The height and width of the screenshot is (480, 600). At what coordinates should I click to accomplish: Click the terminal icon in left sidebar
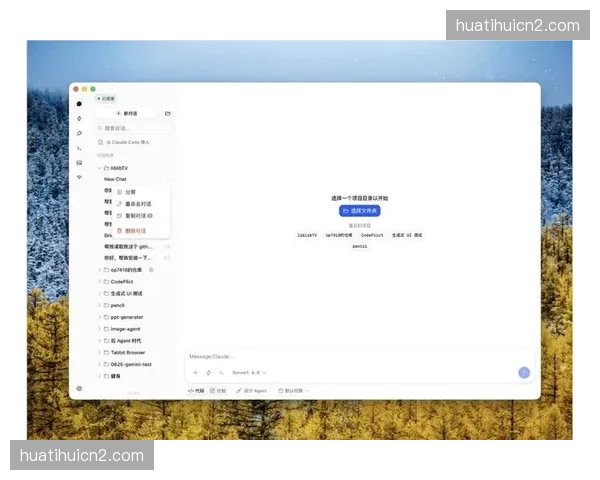(x=79, y=147)
